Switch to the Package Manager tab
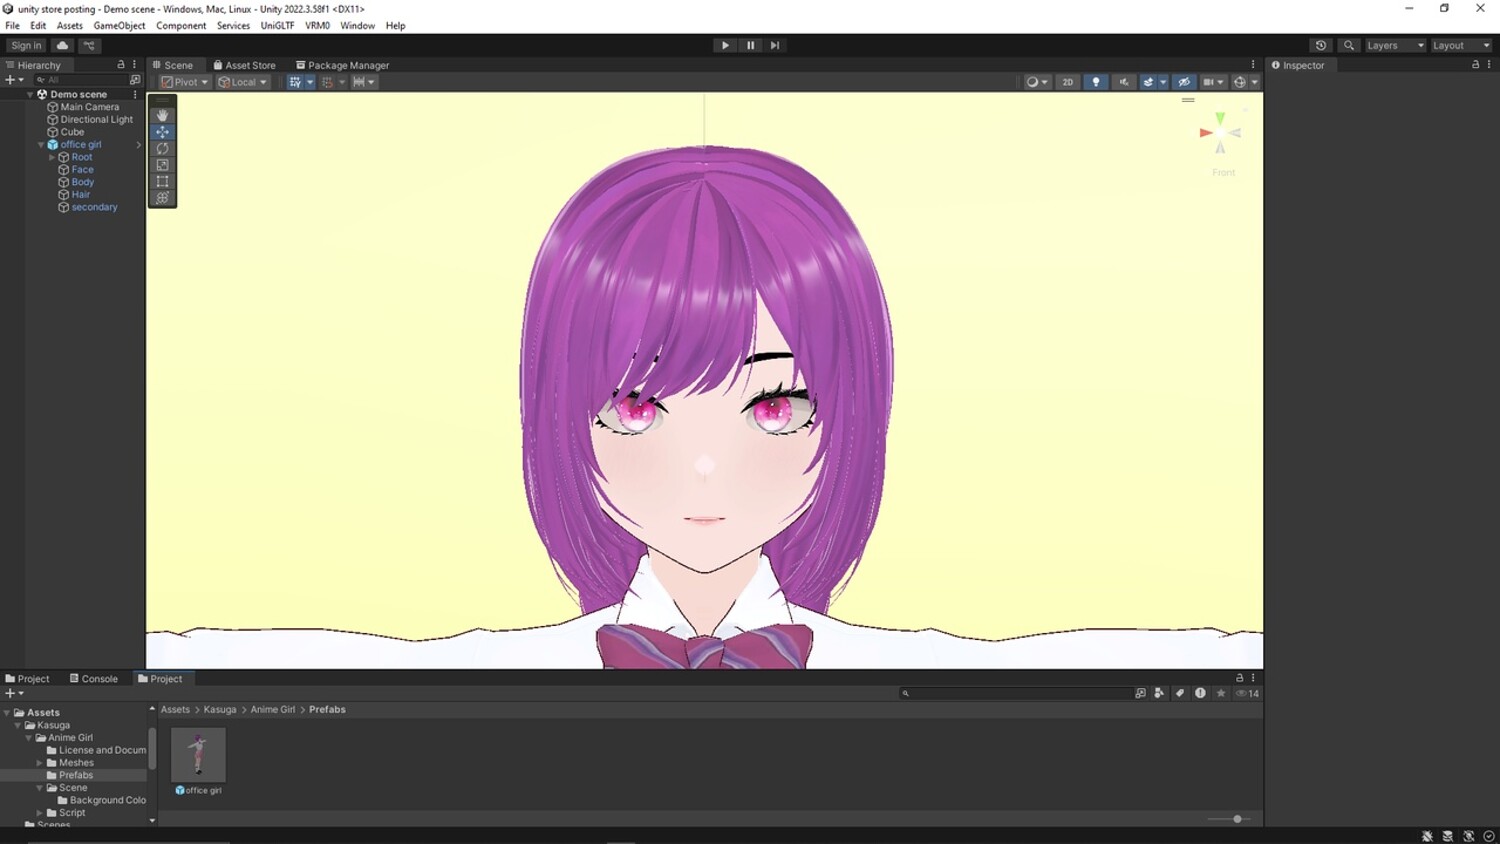This screenshot has height=844, width=1500. tap(342, 65)
